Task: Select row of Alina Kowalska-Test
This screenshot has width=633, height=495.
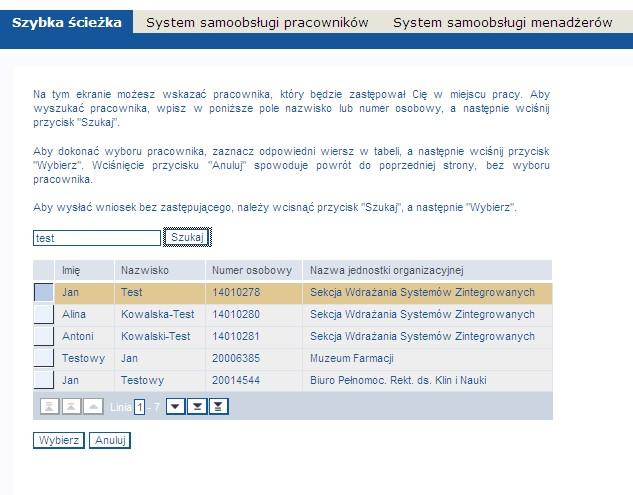Action: [44, 314]
